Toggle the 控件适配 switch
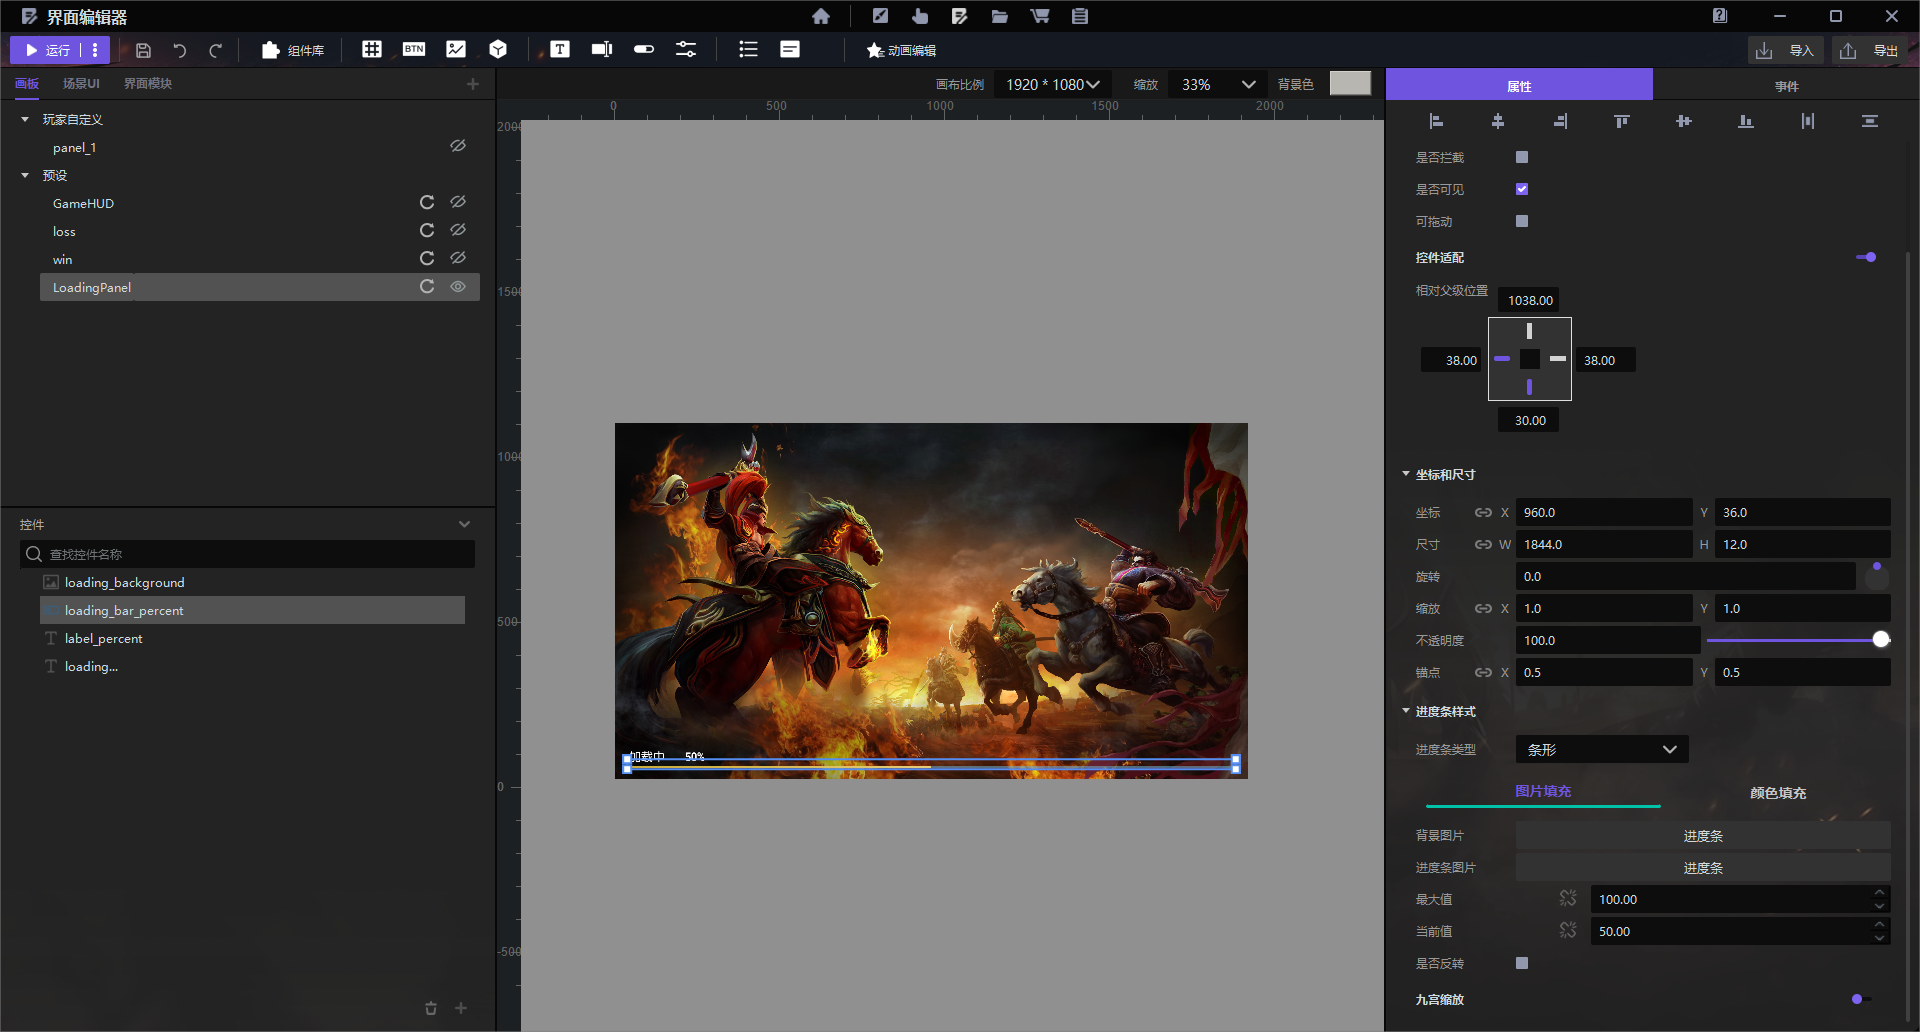This screenshot has height=1032, width=1920. tap(1866, 257)
